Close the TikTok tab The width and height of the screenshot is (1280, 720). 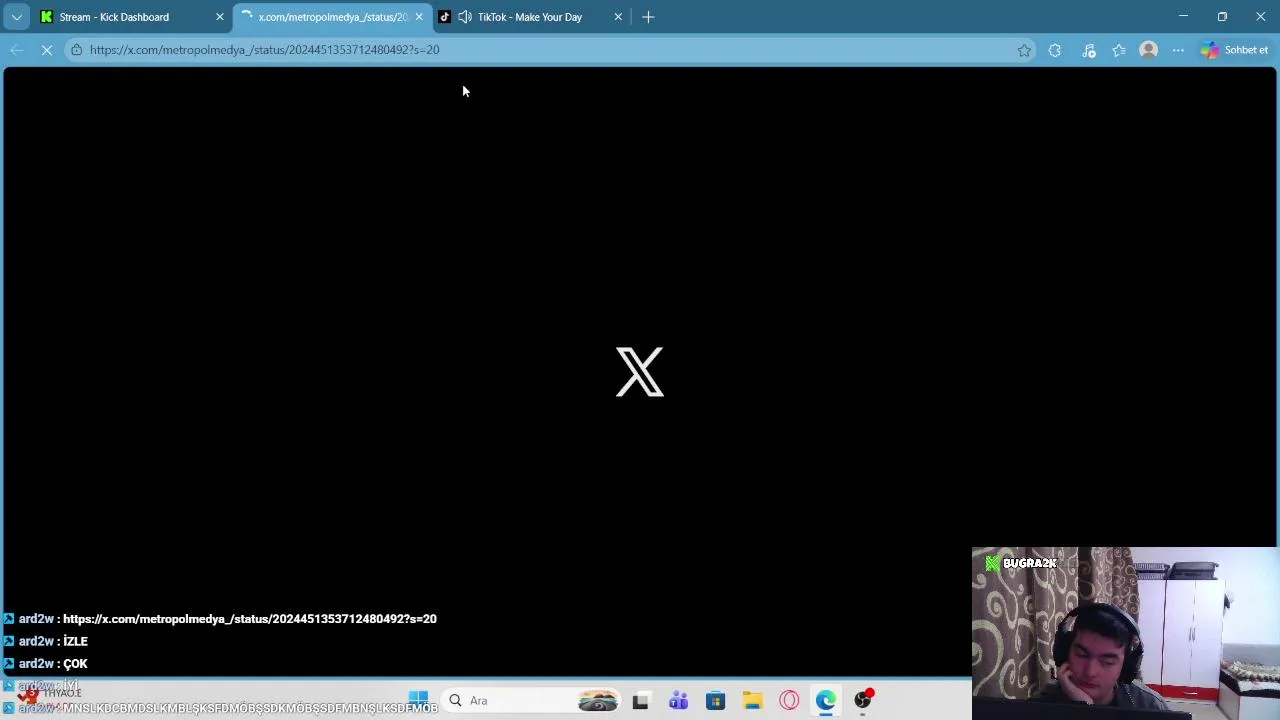tap(618, 17)
